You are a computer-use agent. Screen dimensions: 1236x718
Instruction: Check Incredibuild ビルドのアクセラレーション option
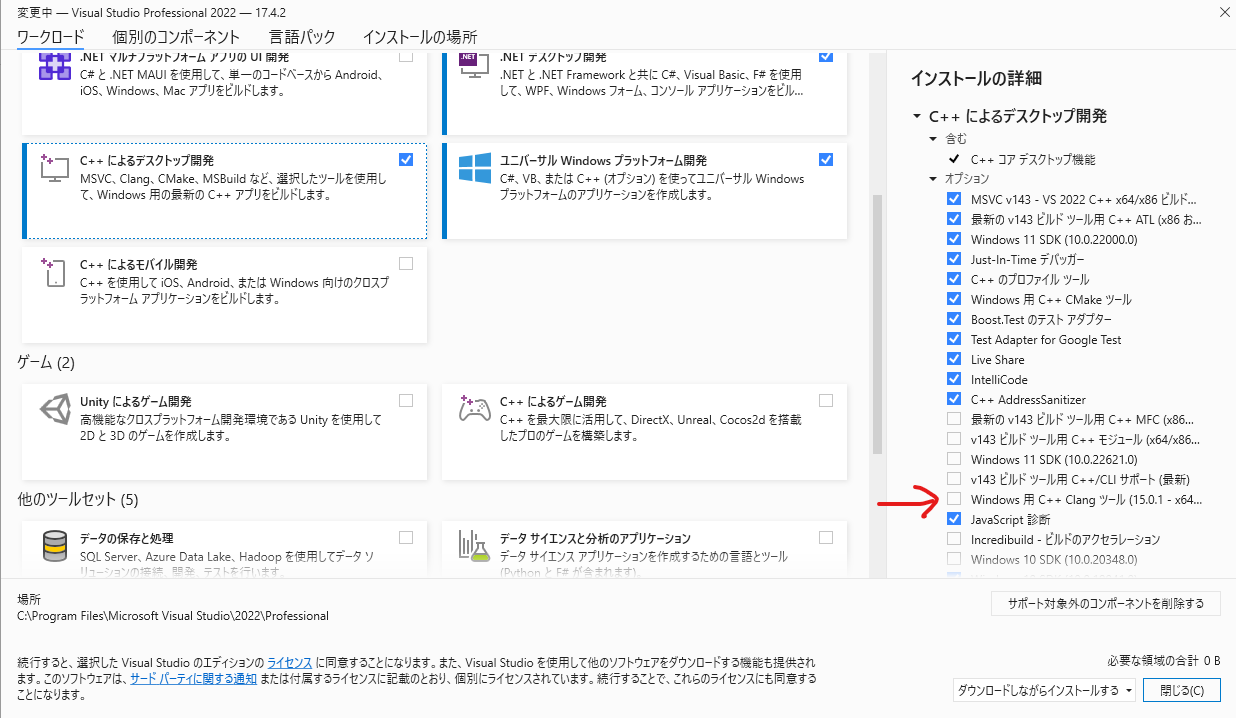click(x=954, y=539)
